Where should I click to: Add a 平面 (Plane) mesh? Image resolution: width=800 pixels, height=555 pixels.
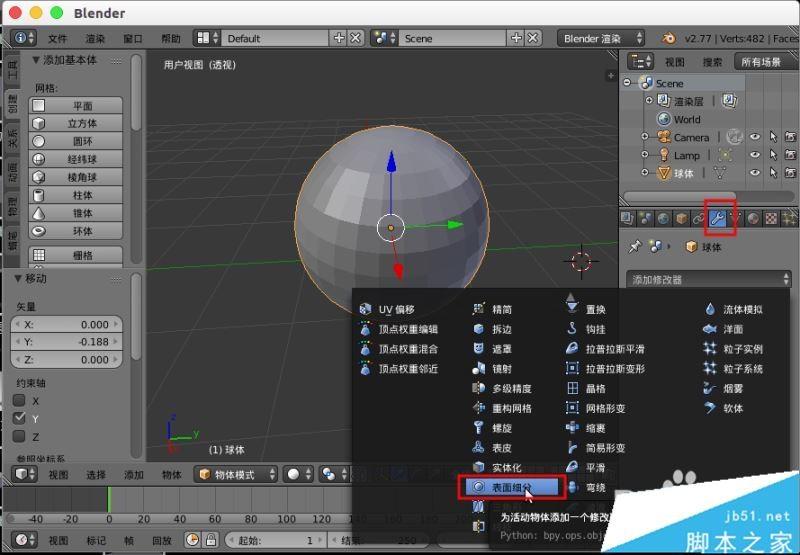click(x=76, y=106)
